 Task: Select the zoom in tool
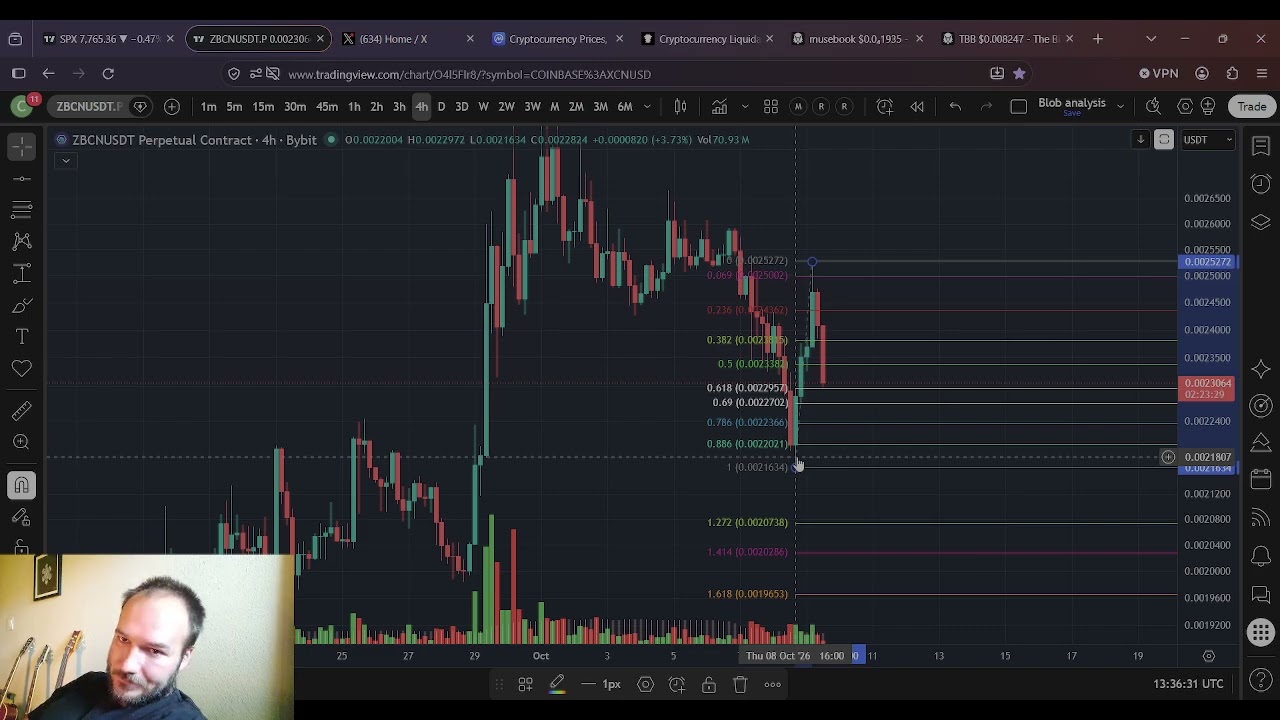pyautogui.click(x=21, y=442)
